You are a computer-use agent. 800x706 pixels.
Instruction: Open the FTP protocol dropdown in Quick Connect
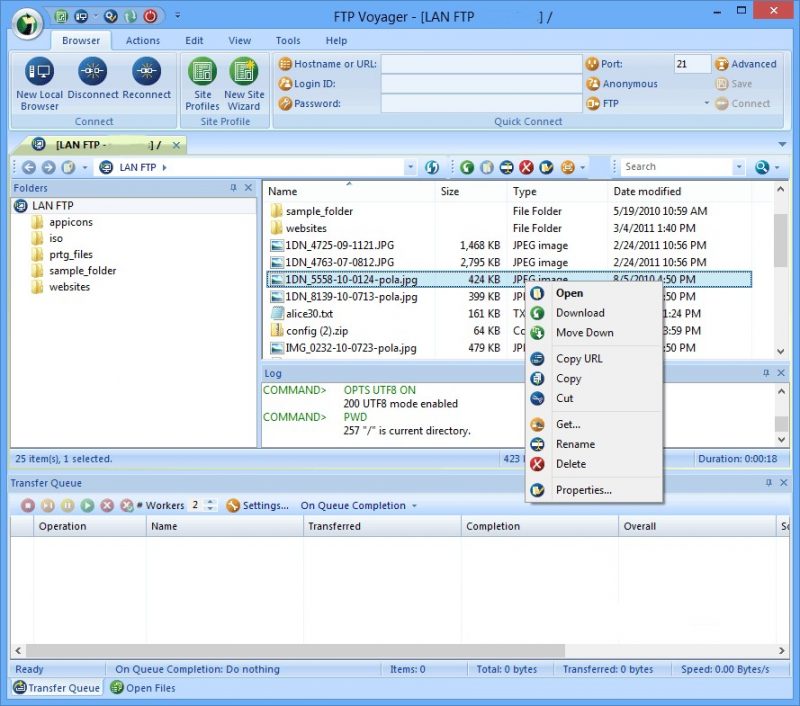707,103
